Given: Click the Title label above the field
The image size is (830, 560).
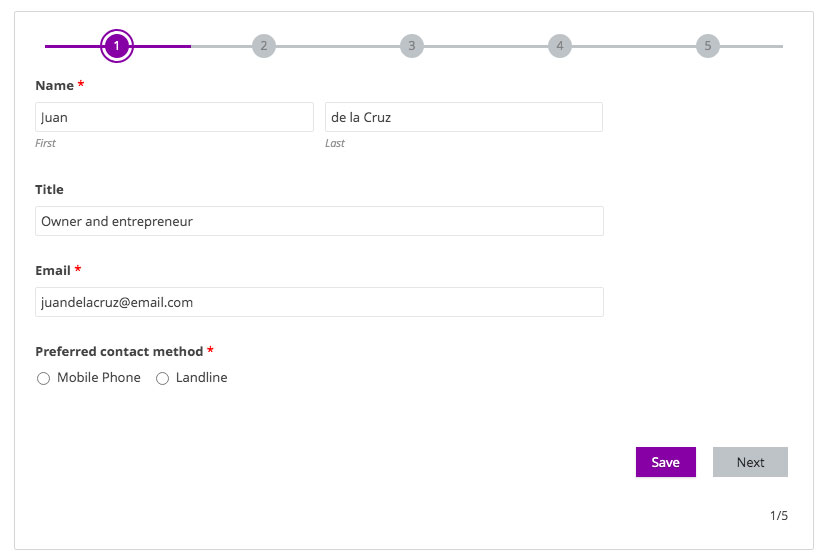Looking at the screenshot, I should pos(49,189).
